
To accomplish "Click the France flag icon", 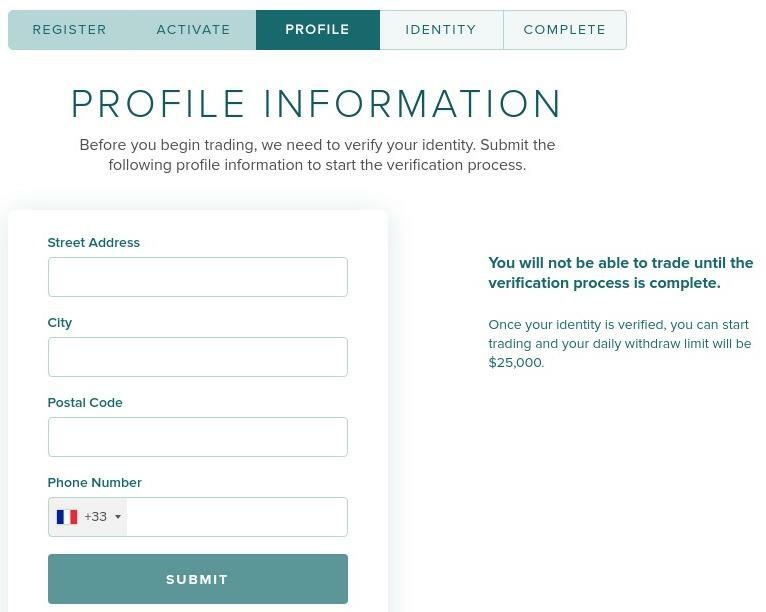I will 67,517.
